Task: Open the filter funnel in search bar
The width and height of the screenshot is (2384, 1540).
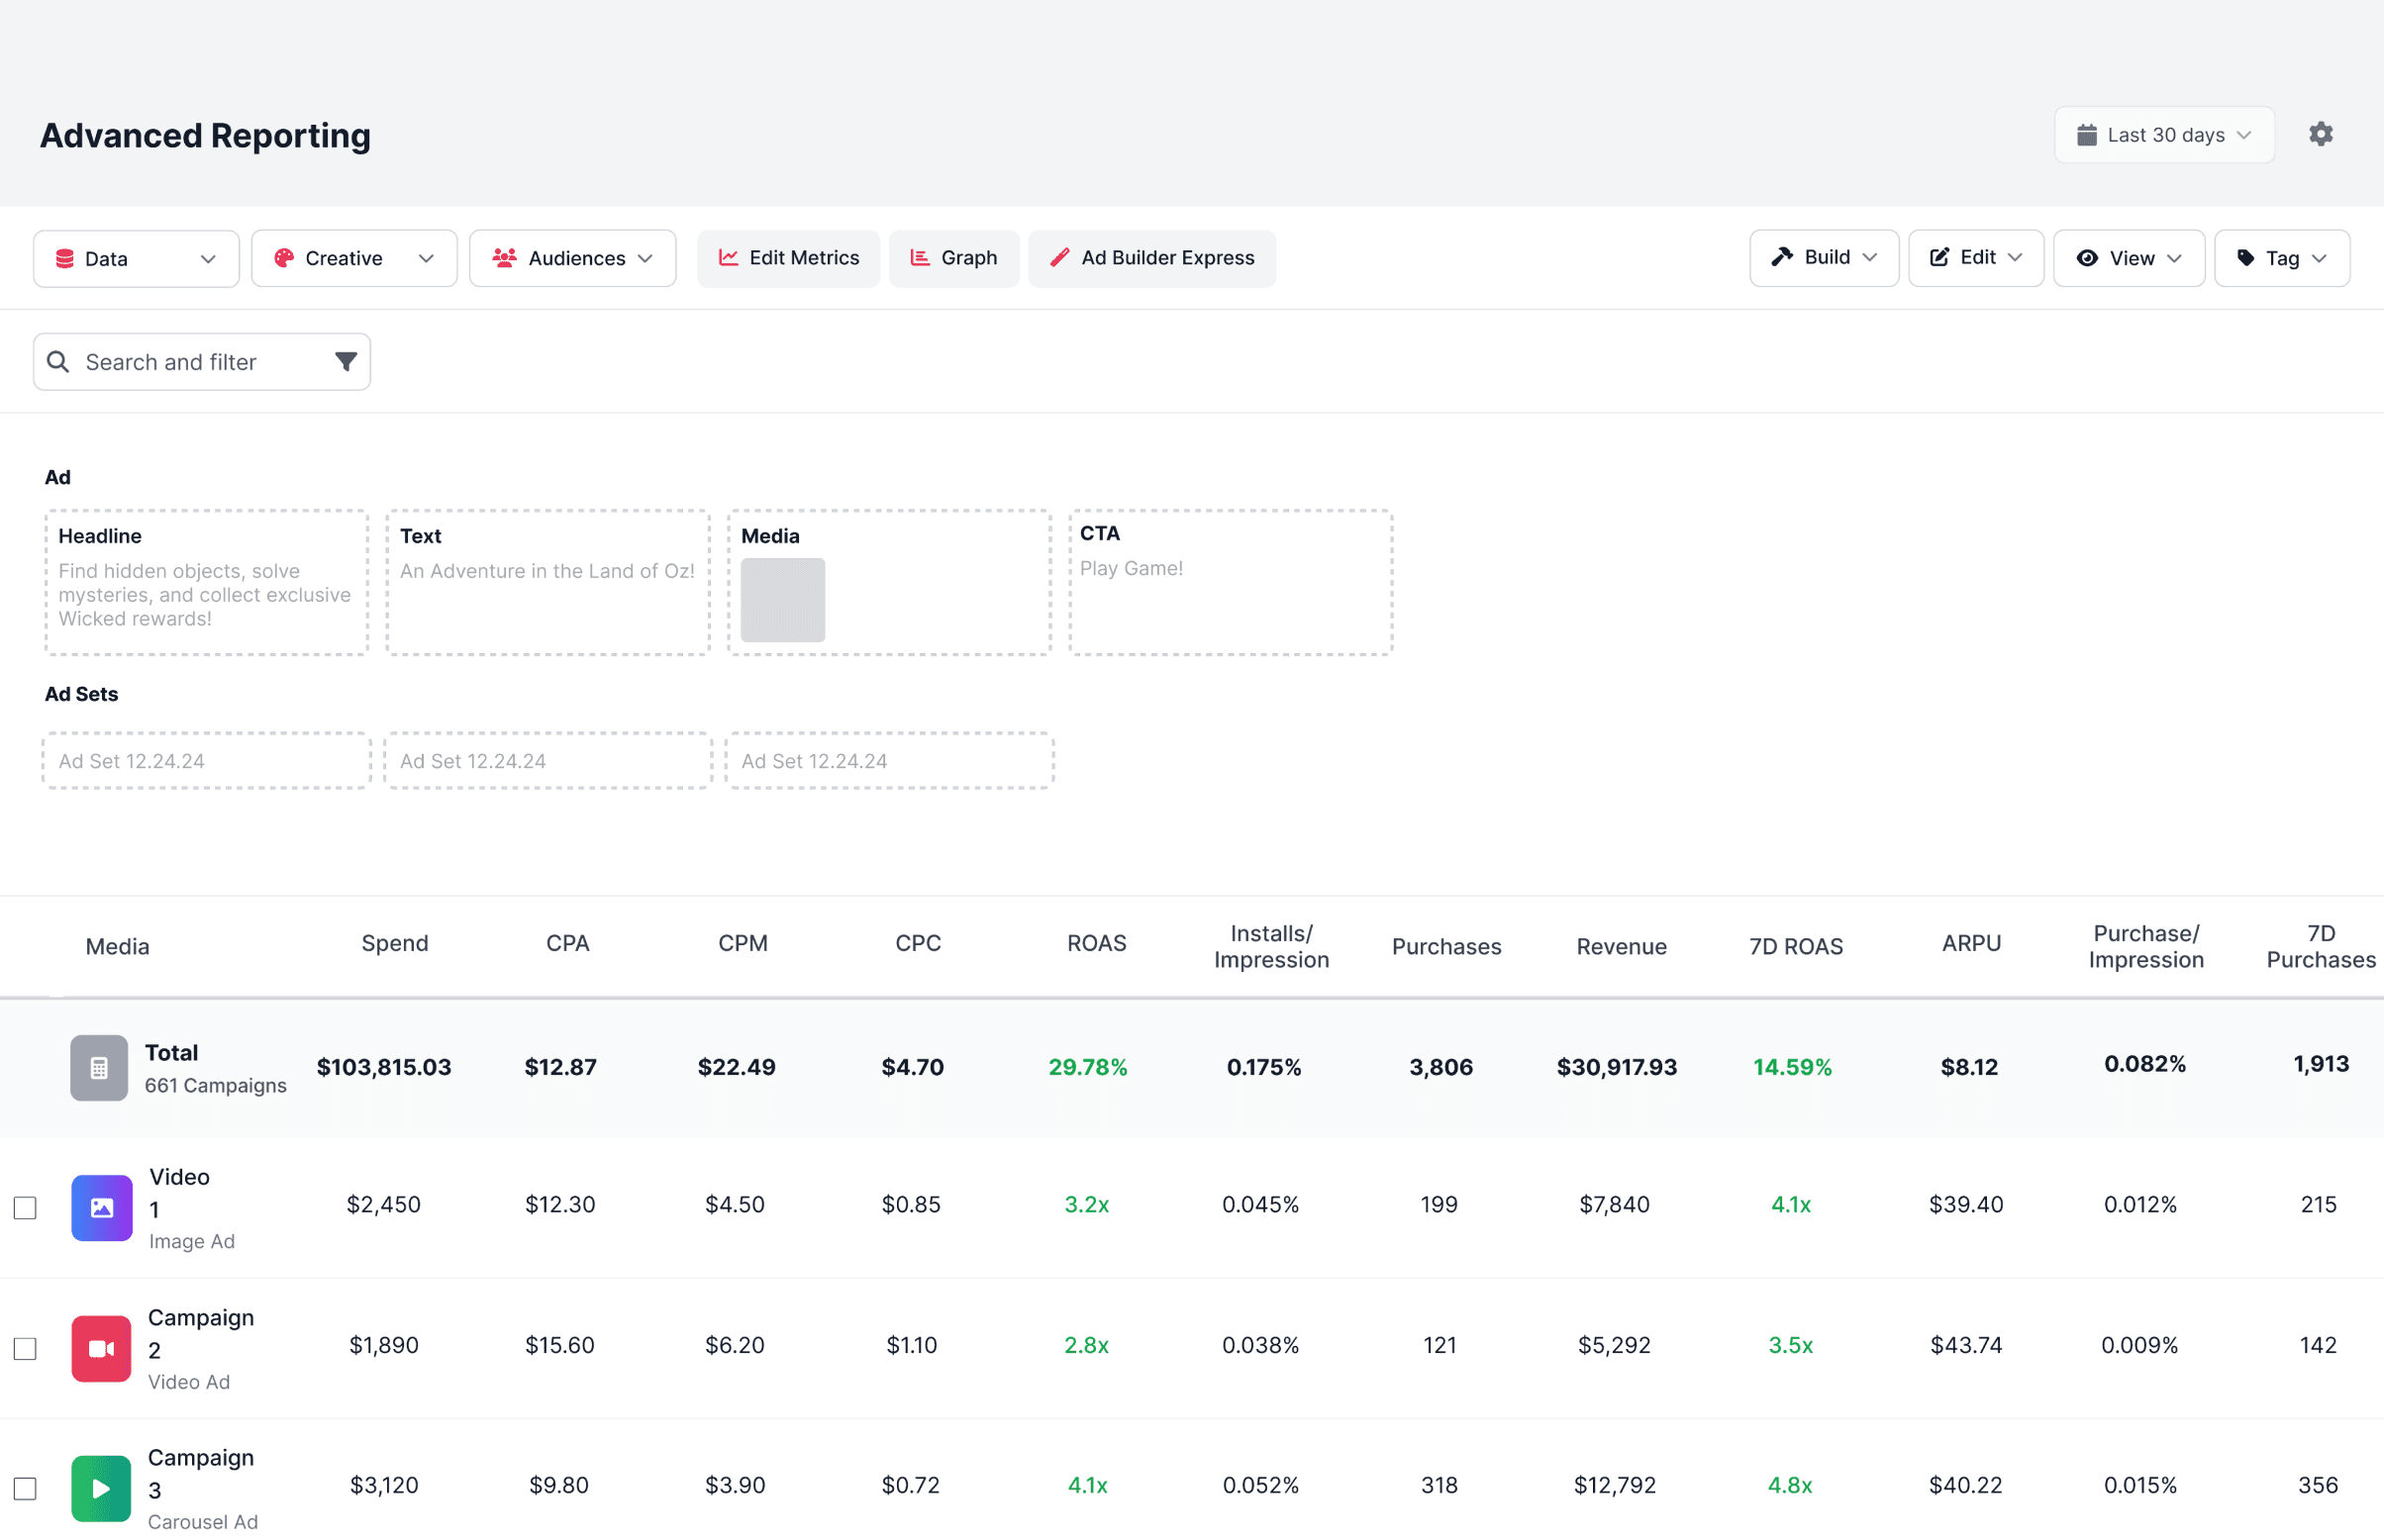Action: pyautogui.click(x=345, y=361)
